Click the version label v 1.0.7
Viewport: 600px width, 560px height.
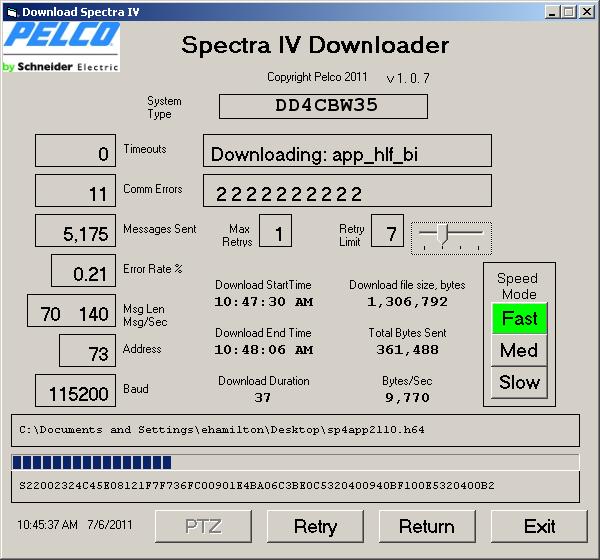point(408,78)
